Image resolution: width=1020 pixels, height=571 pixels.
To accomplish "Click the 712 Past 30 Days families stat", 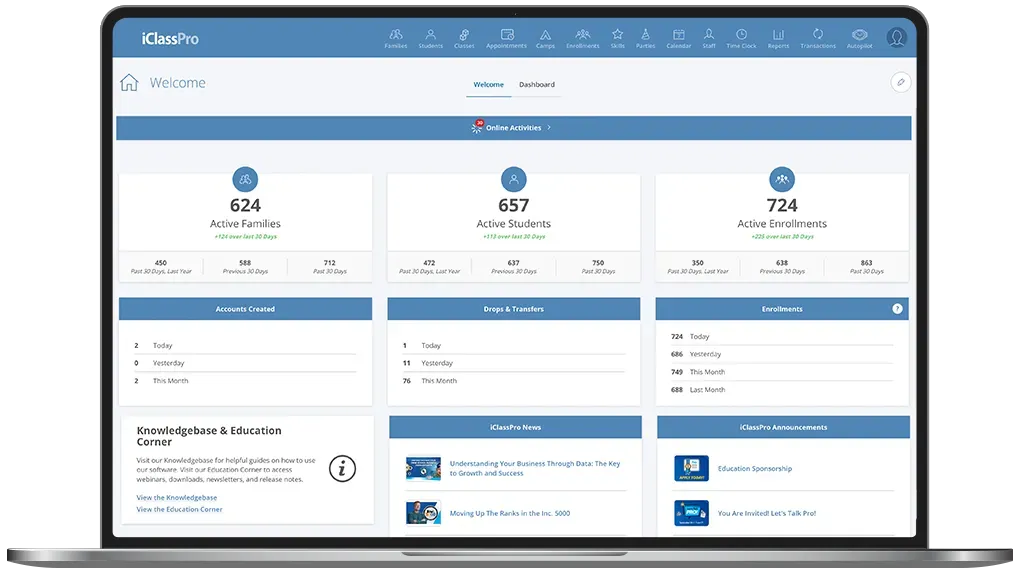I will click(330, 267).
